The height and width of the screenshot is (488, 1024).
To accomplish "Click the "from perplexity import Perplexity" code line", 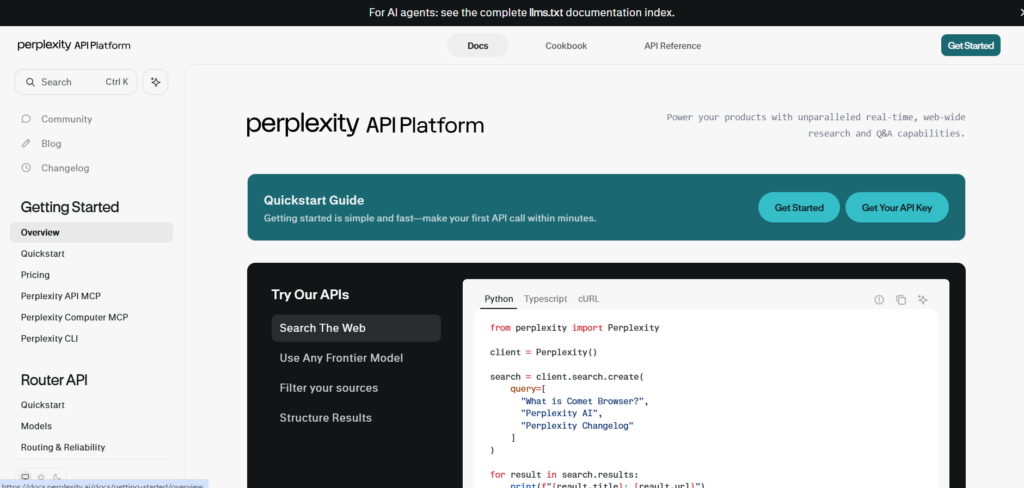I will coord(575,328).
